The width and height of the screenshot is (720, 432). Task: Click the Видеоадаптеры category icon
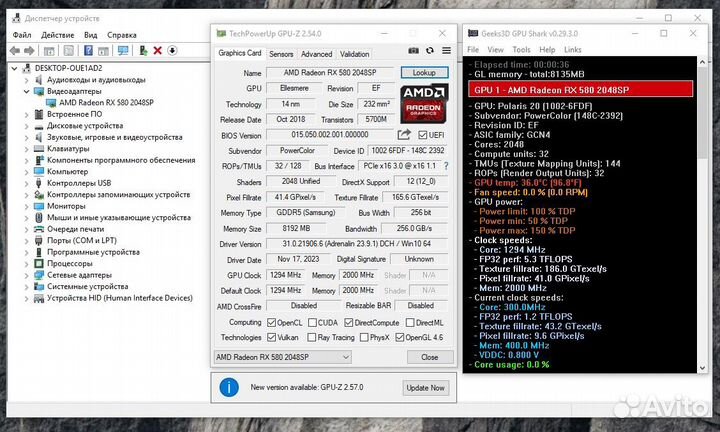[x=39, y=91]
